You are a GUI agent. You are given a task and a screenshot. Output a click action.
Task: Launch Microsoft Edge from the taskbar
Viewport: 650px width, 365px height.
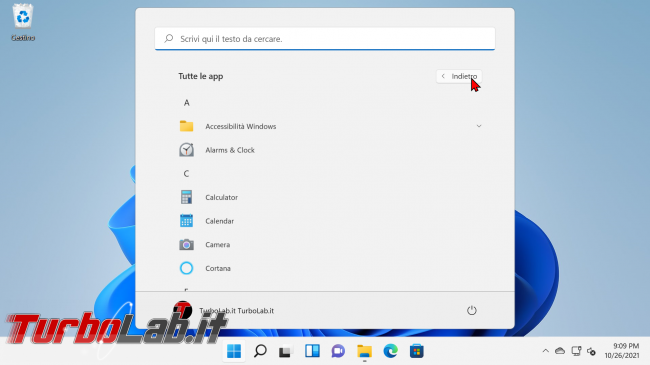click(x=390, y=351)
